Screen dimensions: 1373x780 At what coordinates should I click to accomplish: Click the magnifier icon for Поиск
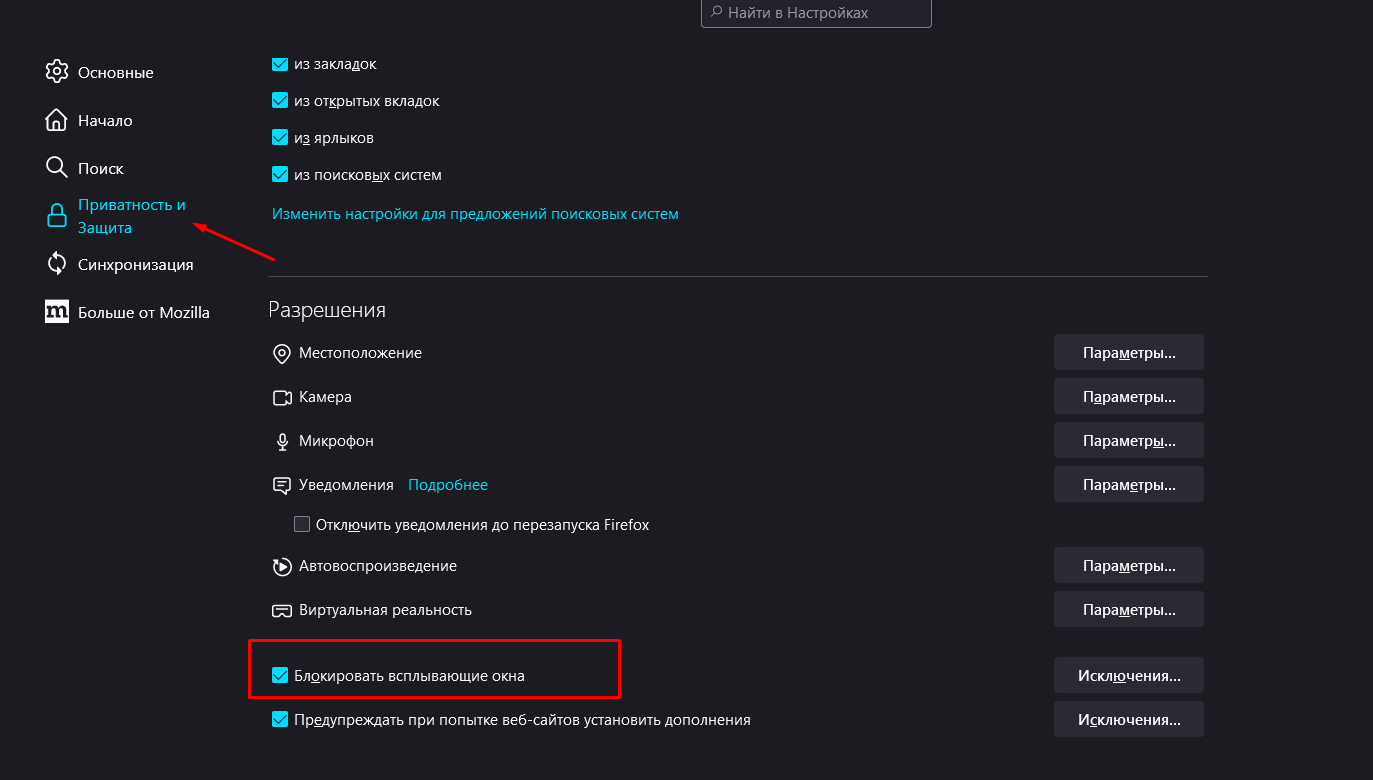coord(57,168)
